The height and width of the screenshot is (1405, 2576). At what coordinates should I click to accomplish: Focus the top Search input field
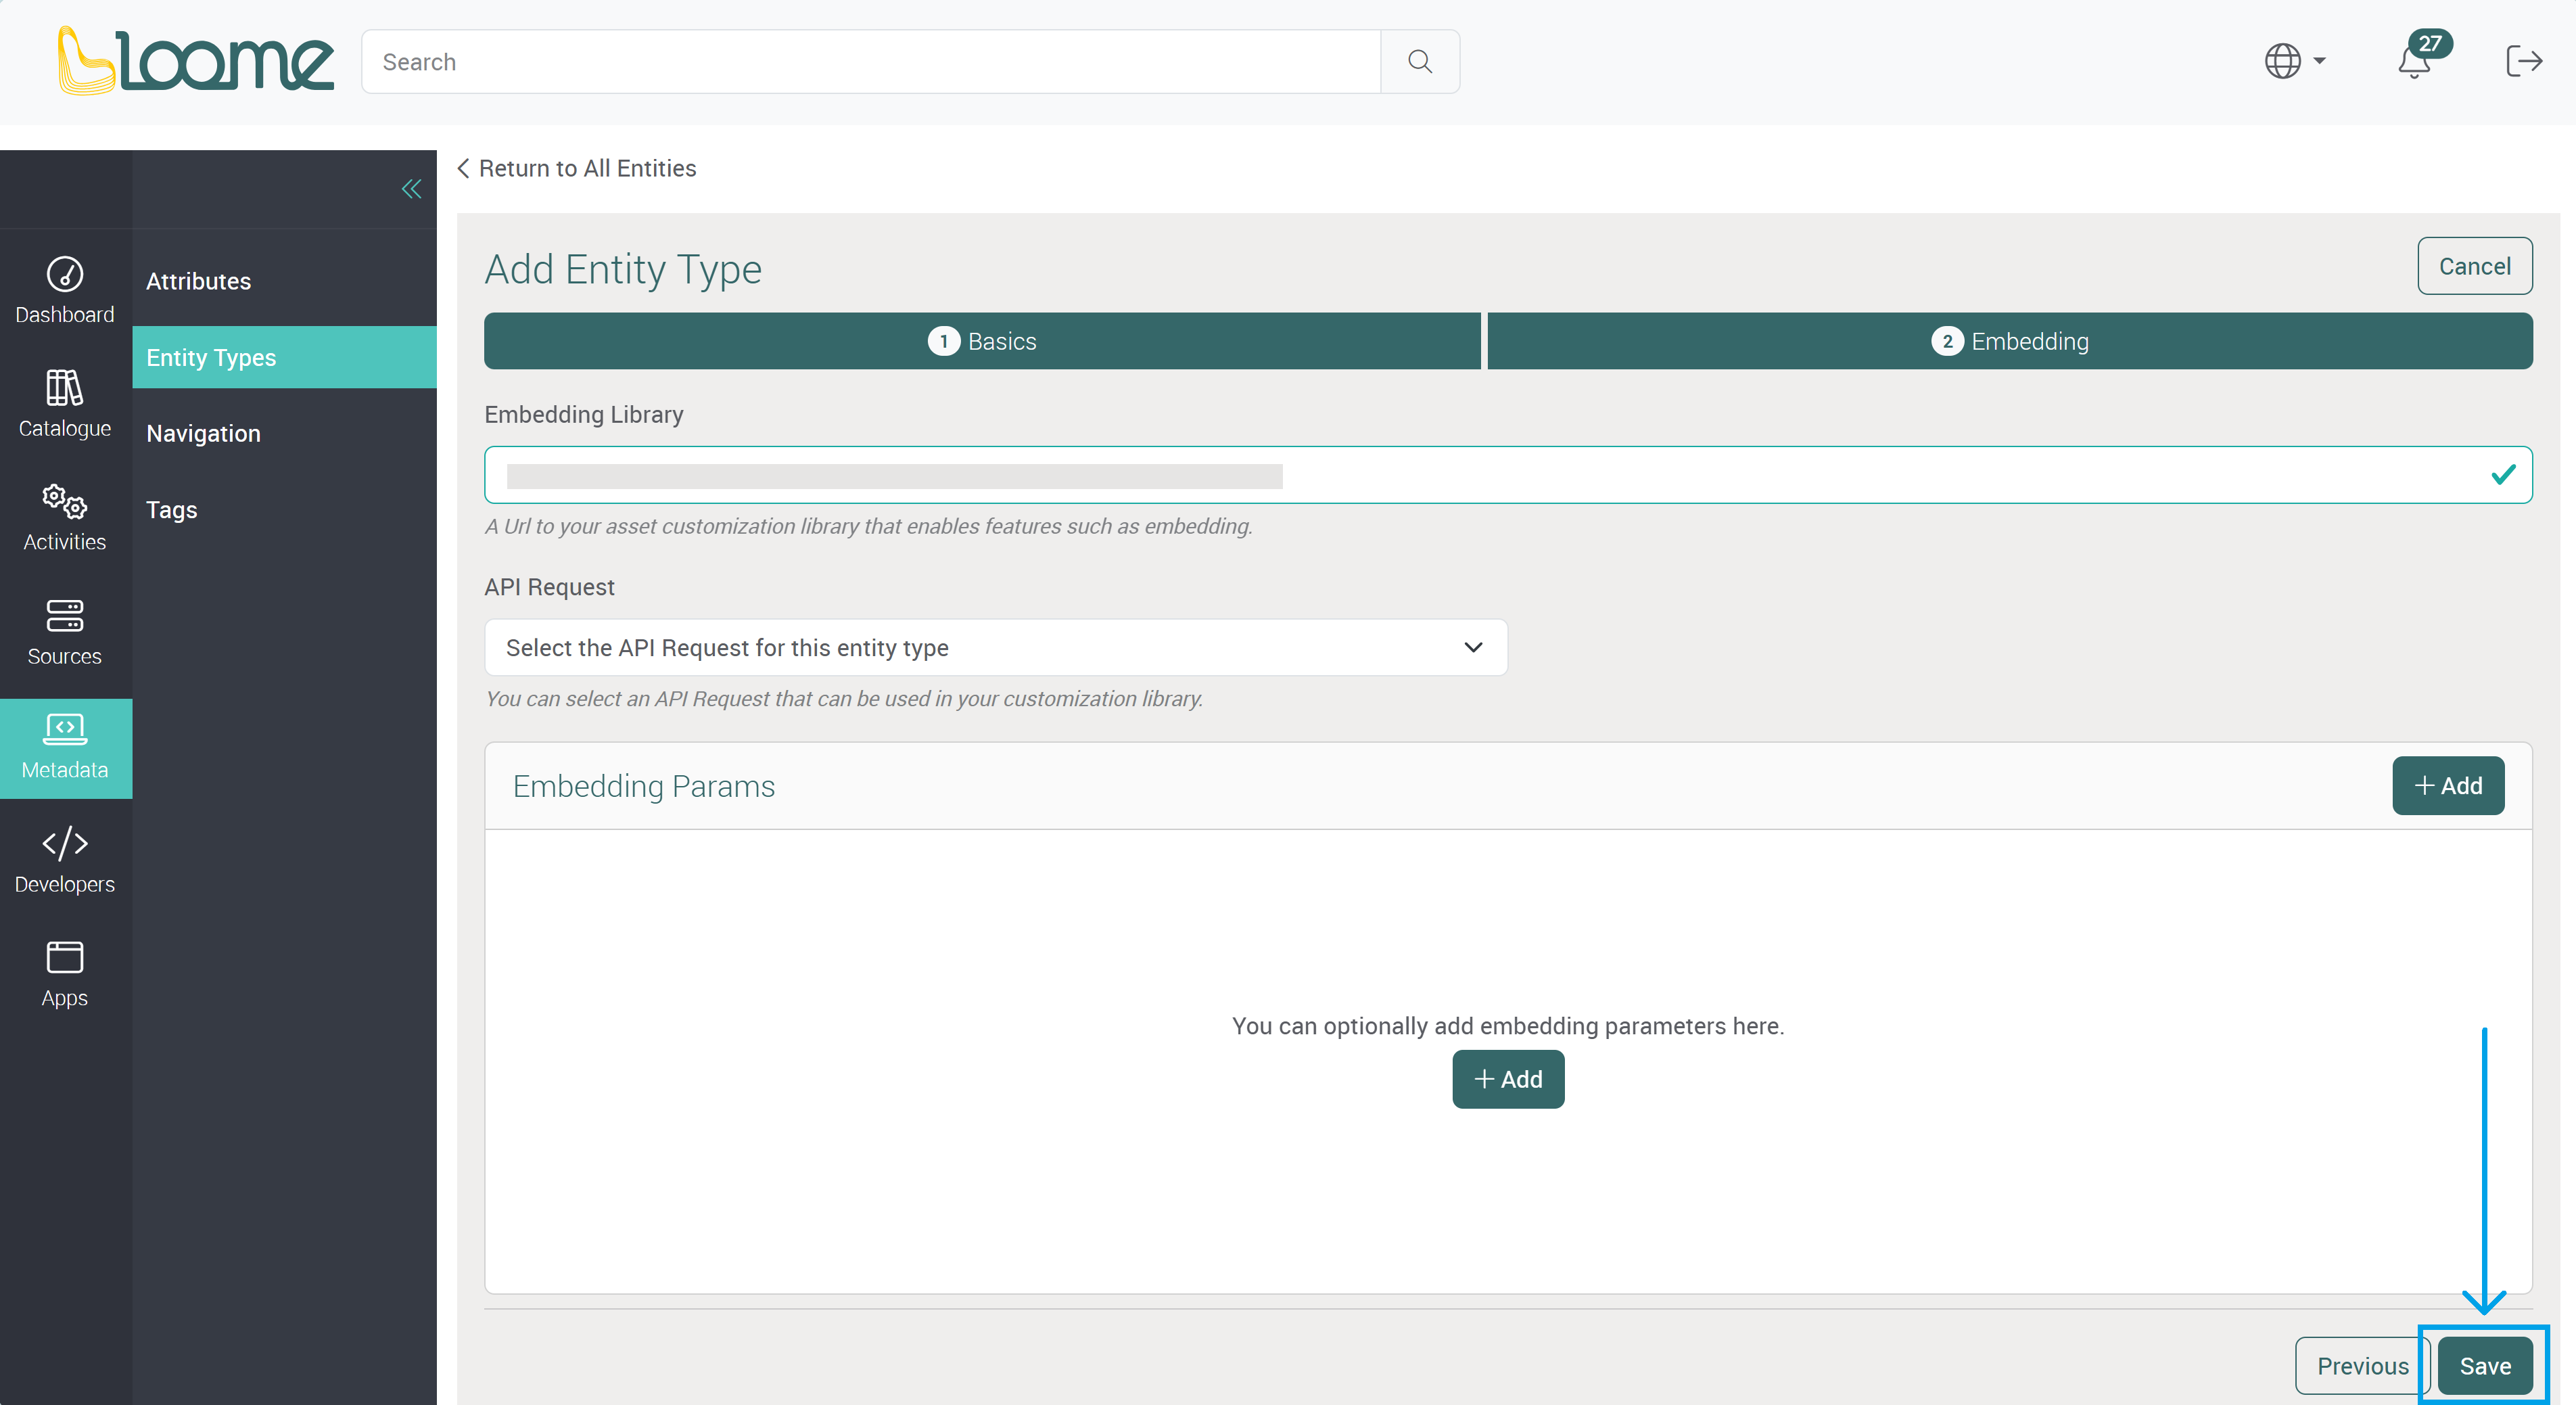click(x=871, y=62)
